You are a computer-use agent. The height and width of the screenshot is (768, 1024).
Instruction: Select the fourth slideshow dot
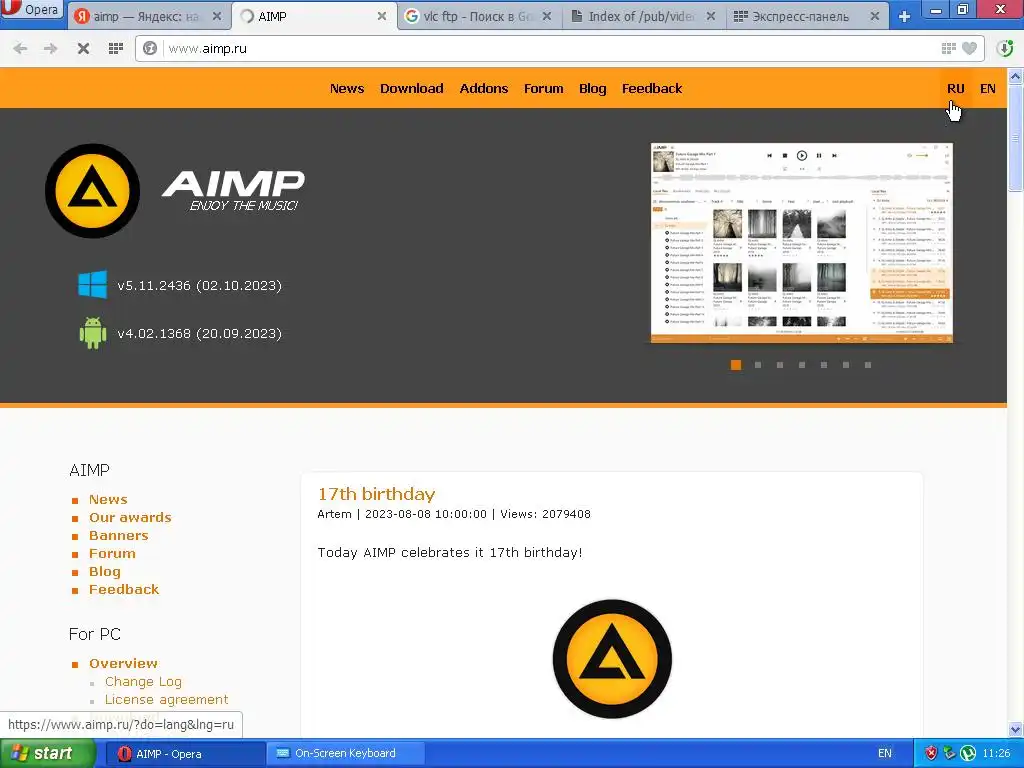tap(802, 365)
